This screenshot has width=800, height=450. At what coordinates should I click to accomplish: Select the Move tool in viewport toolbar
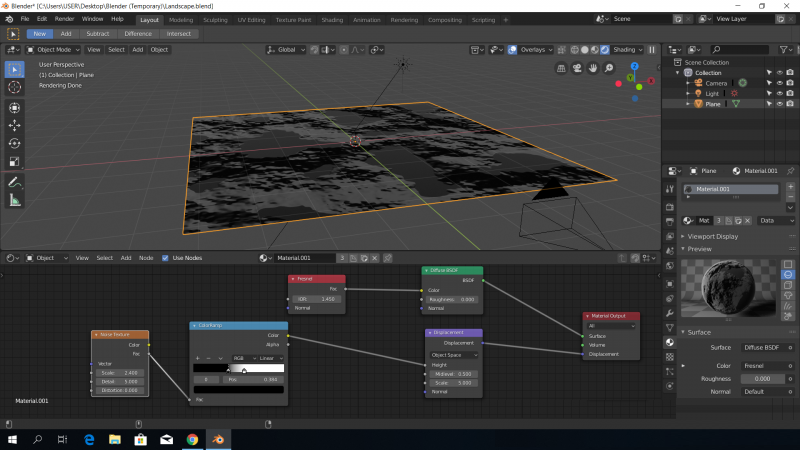click(x=14, y=125)
